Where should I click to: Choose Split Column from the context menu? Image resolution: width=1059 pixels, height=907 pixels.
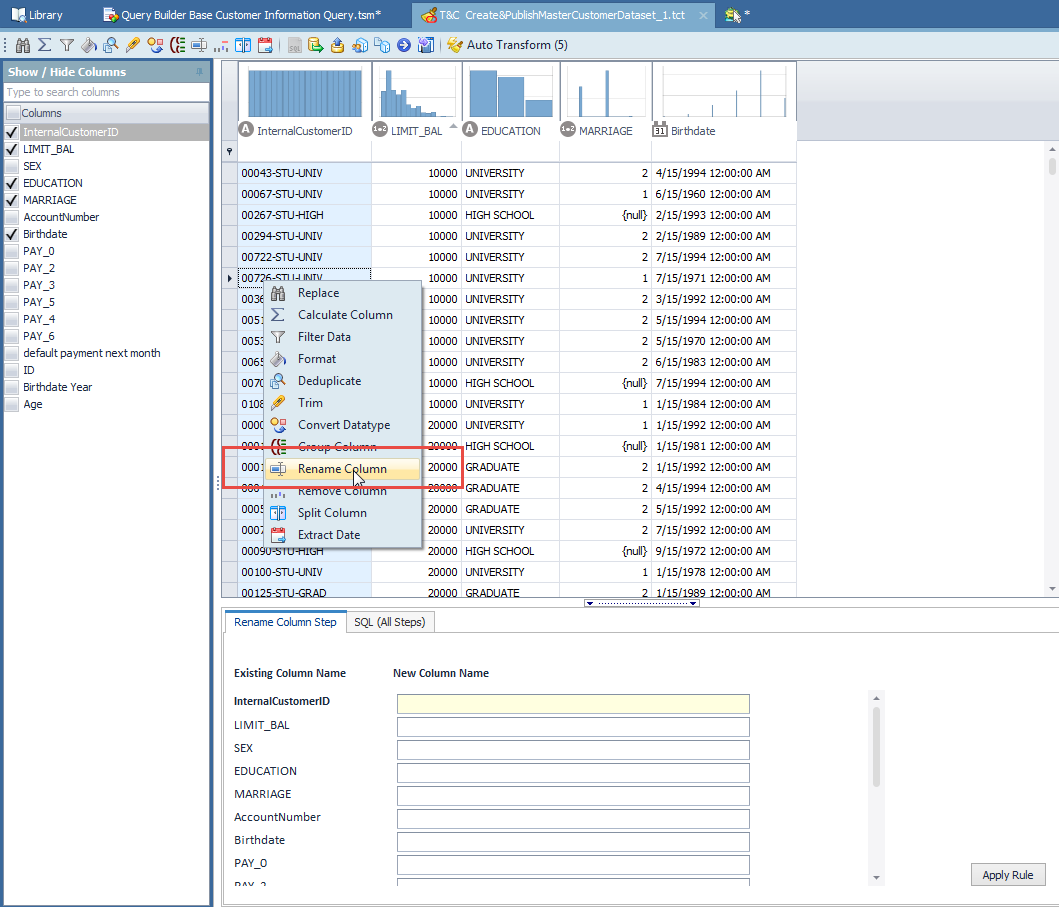click(x=342, y=513)
